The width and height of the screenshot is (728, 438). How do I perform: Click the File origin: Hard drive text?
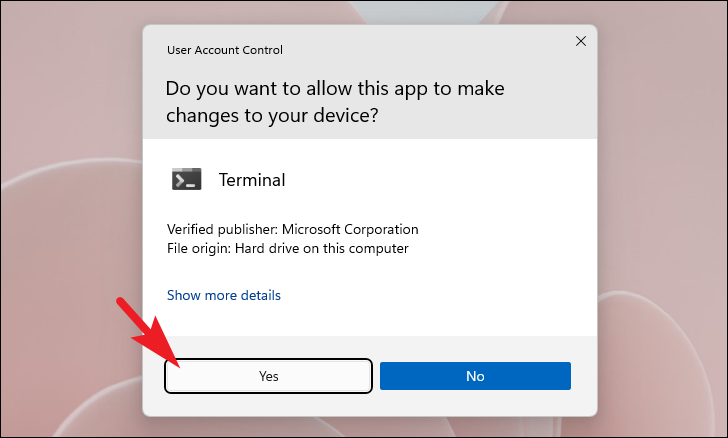(x=287, y=248)
